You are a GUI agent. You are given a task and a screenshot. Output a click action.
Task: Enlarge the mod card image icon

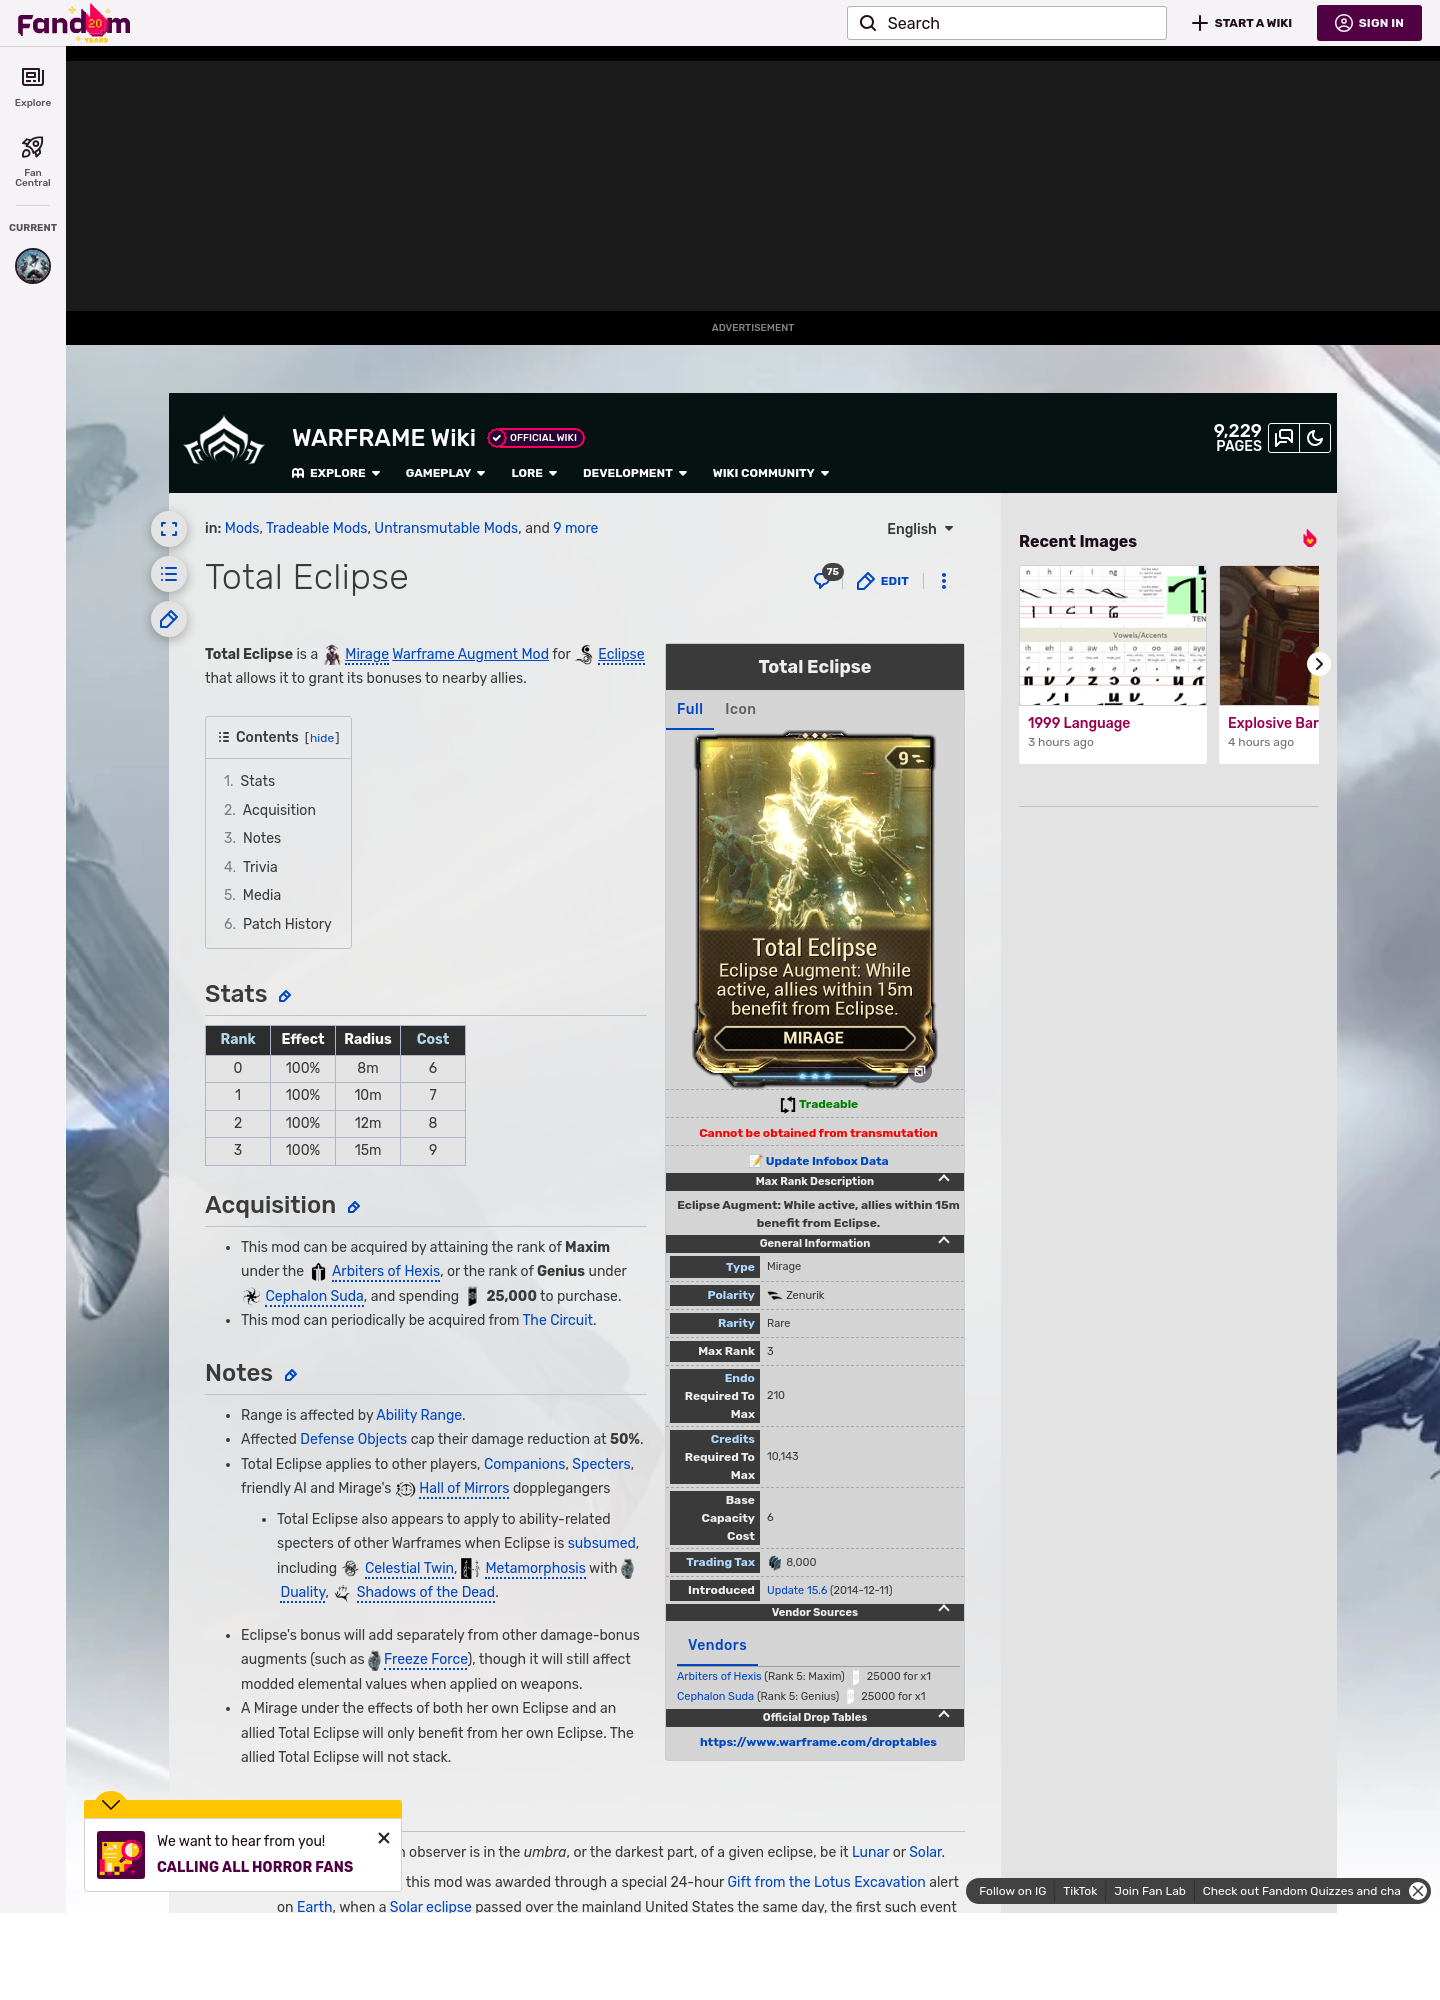[x=920, y=1071]
